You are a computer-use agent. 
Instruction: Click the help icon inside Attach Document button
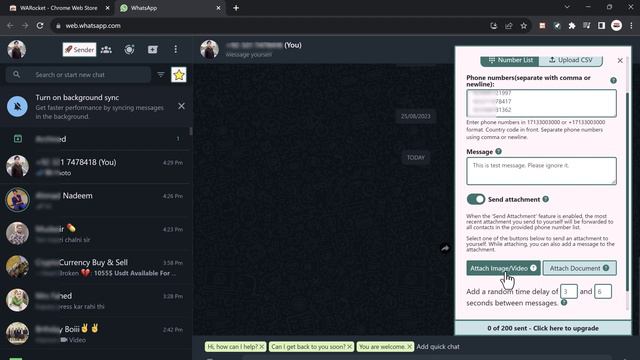pyautogui.click(x=606, y=268)
